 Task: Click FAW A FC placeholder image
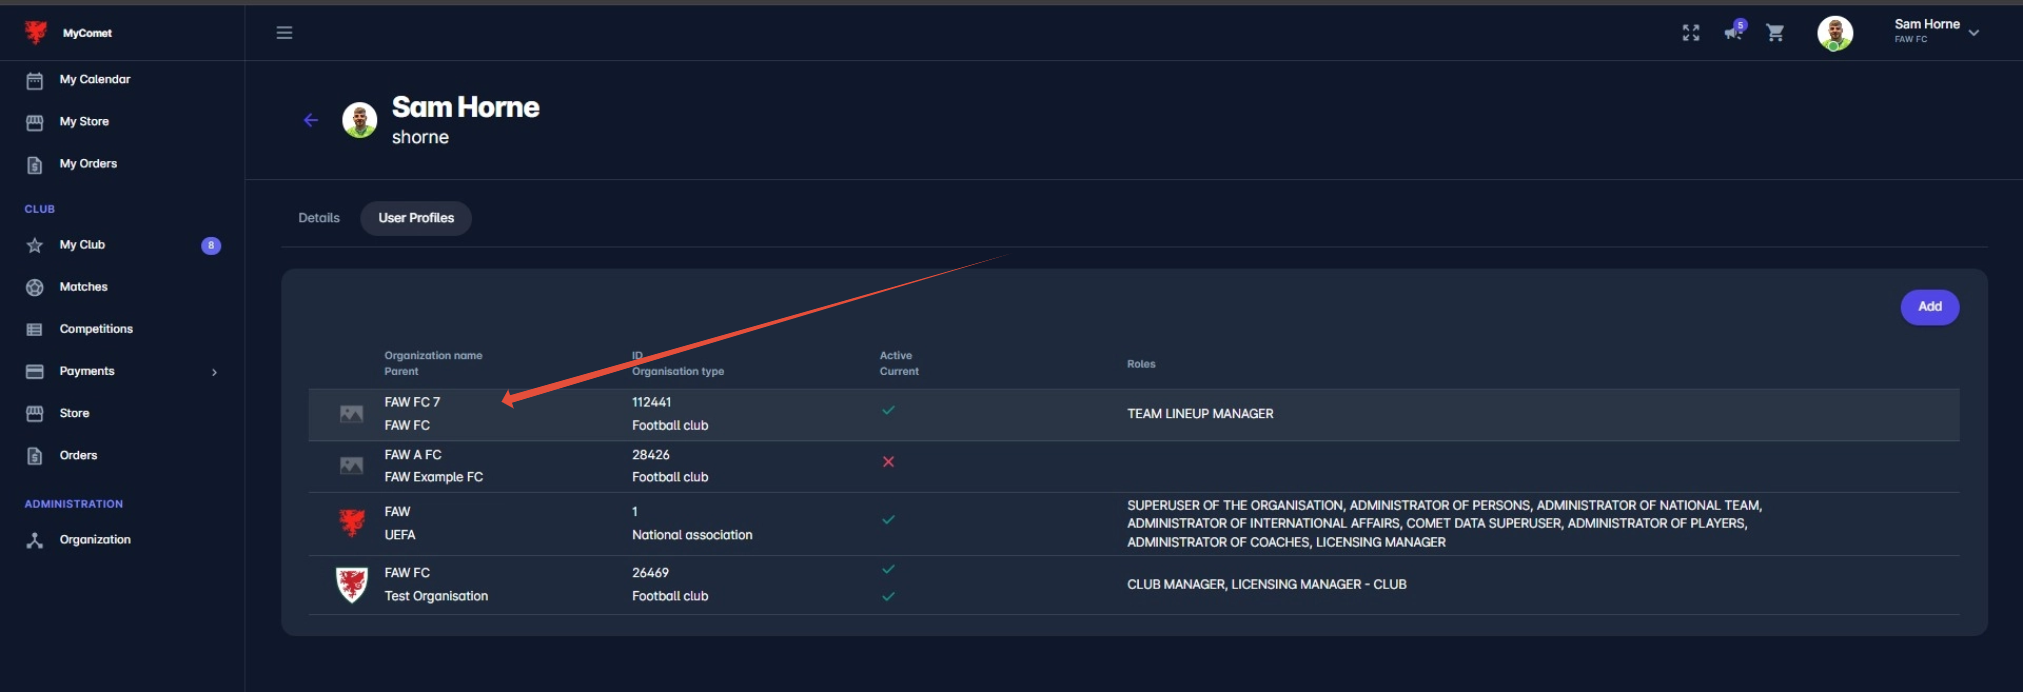point(351,465)
